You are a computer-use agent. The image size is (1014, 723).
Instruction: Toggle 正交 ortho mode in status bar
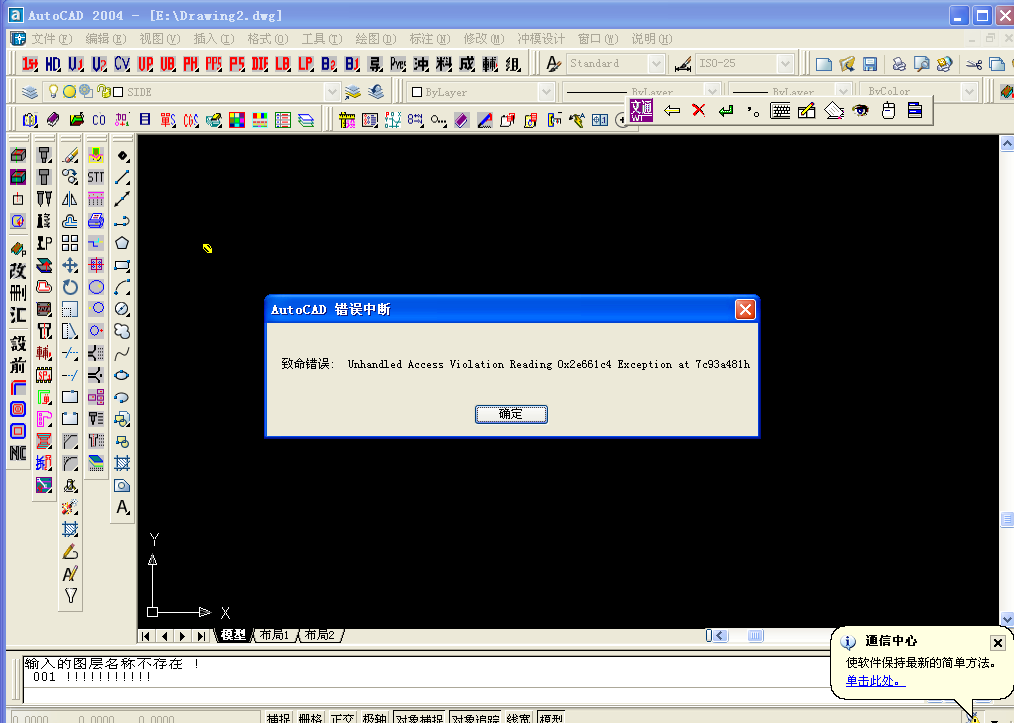point(342,718)
